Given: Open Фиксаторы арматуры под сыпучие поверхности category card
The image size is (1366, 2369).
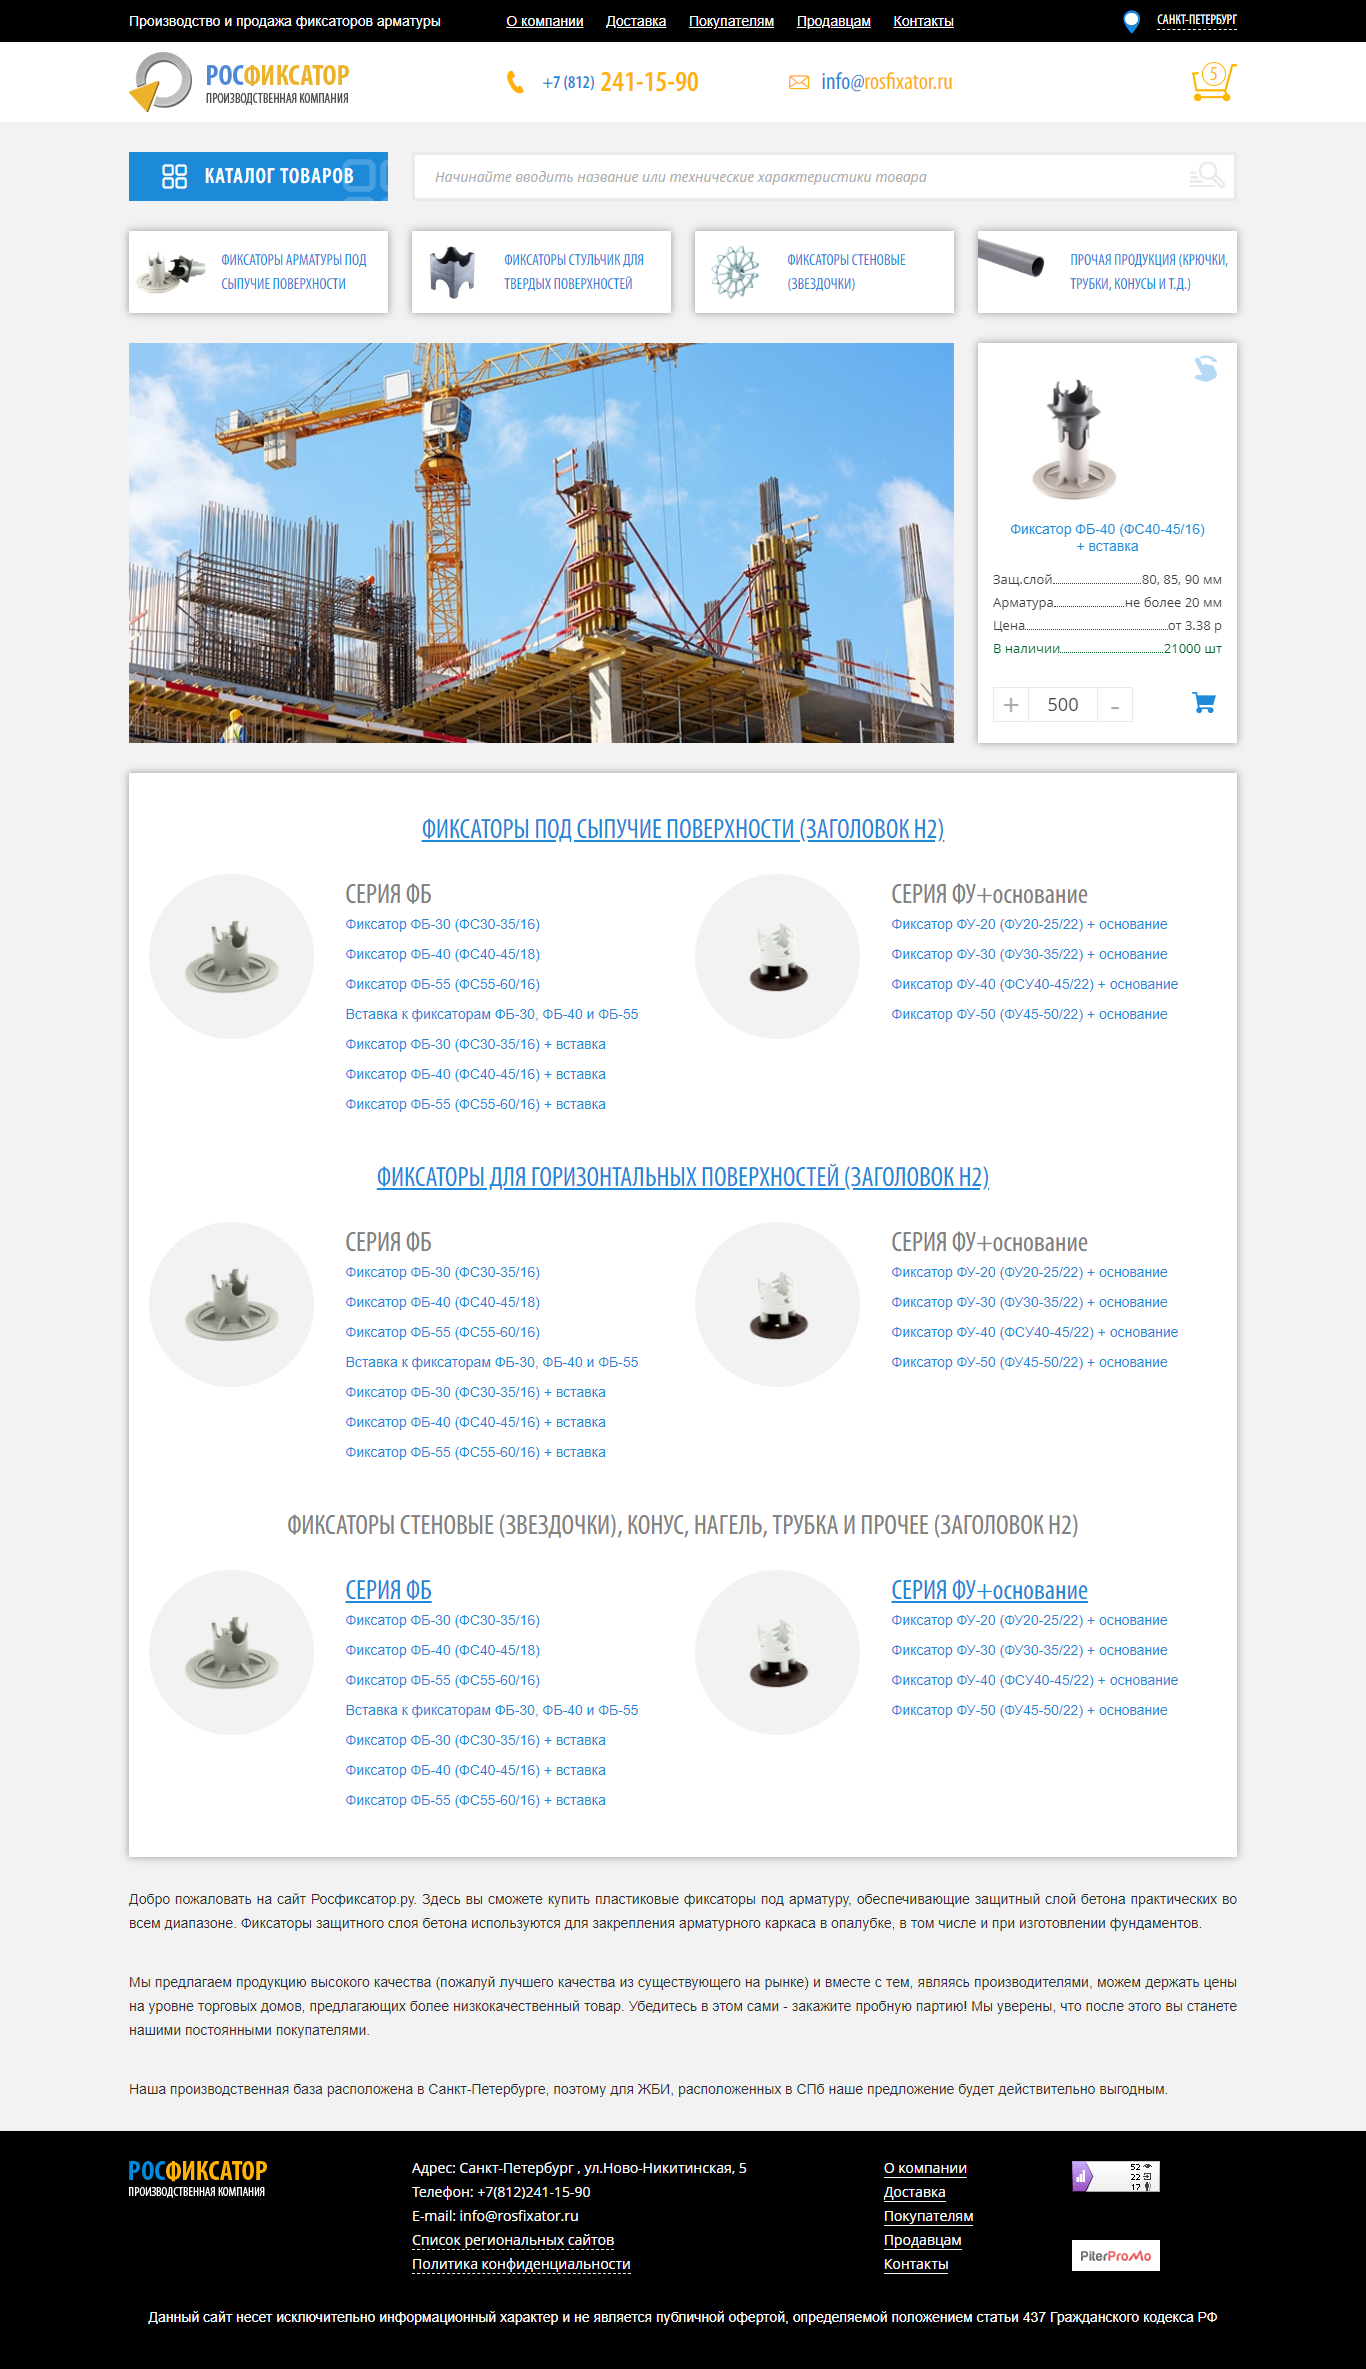Looking at the screenshot, I should pos(258,272).
